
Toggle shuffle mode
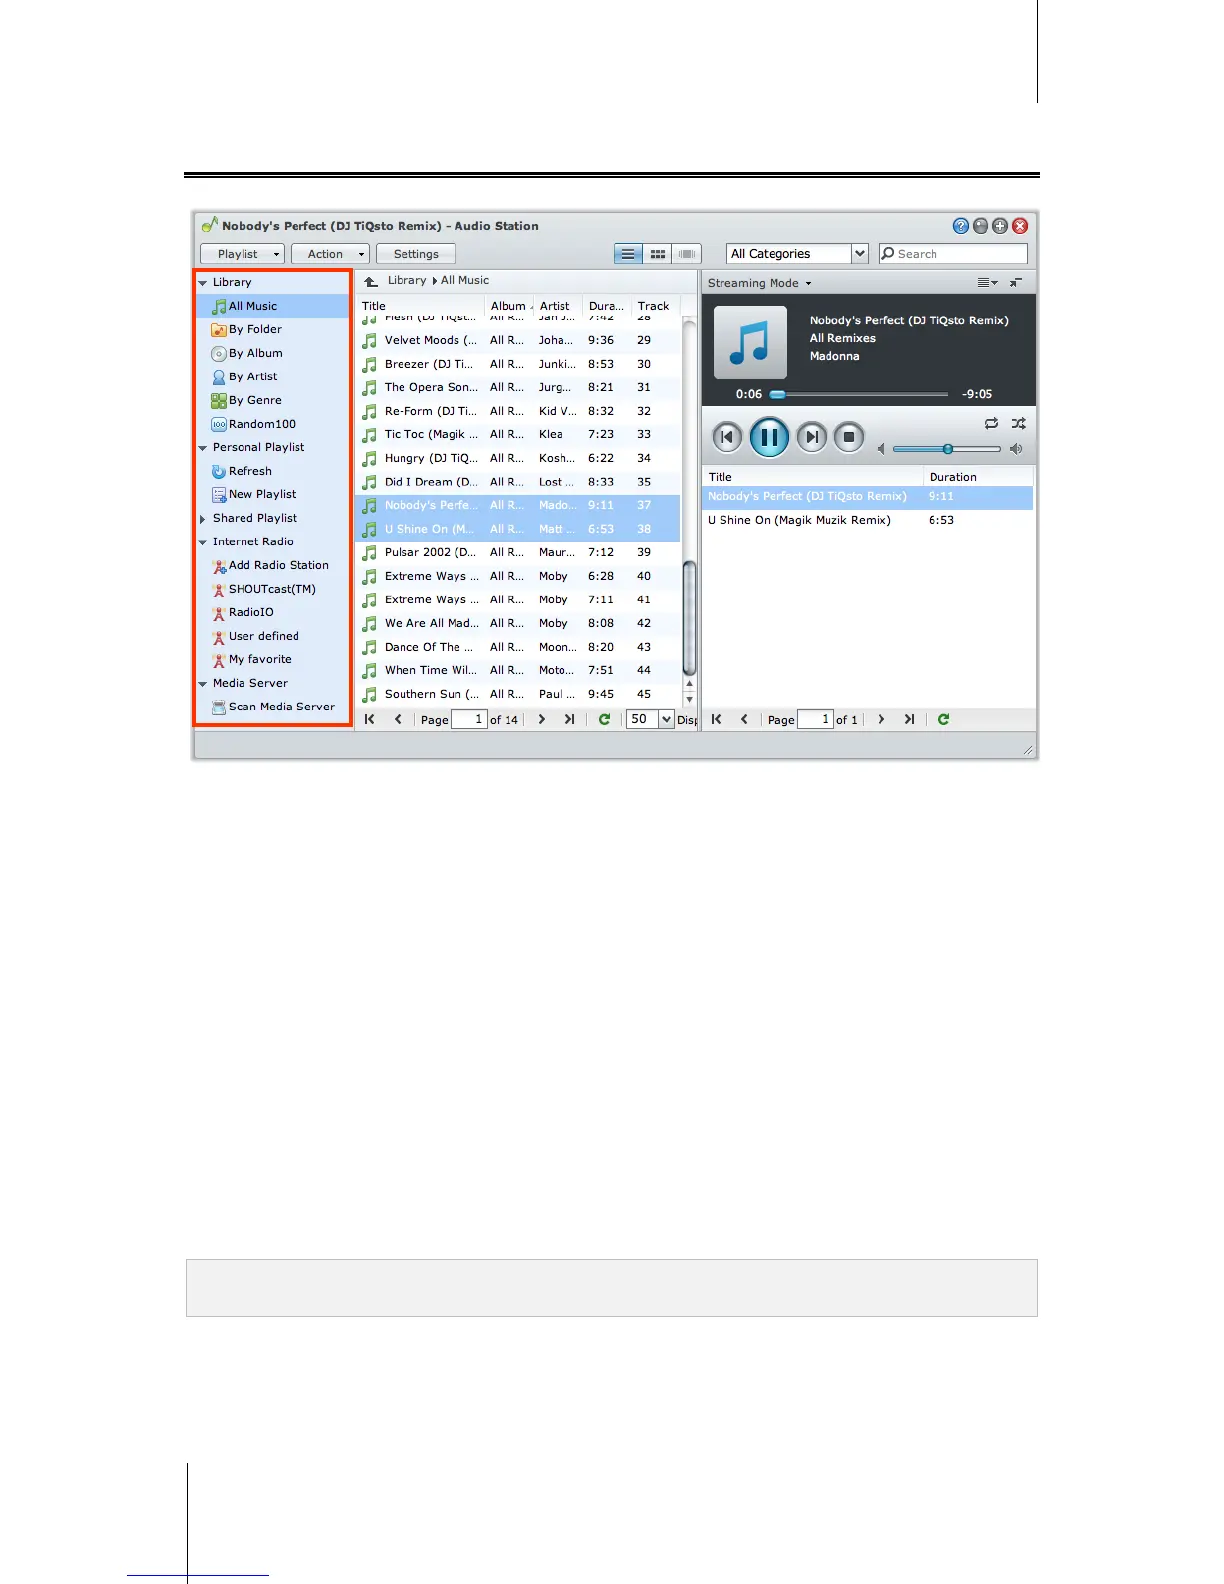pos(1018,424)
